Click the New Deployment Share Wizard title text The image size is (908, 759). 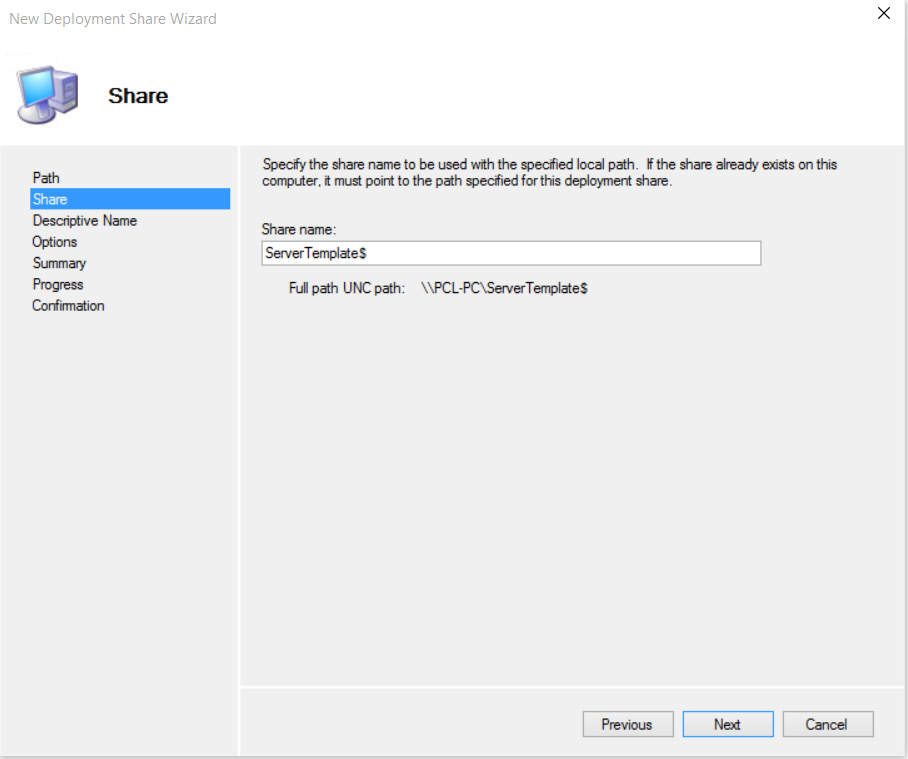112,18
